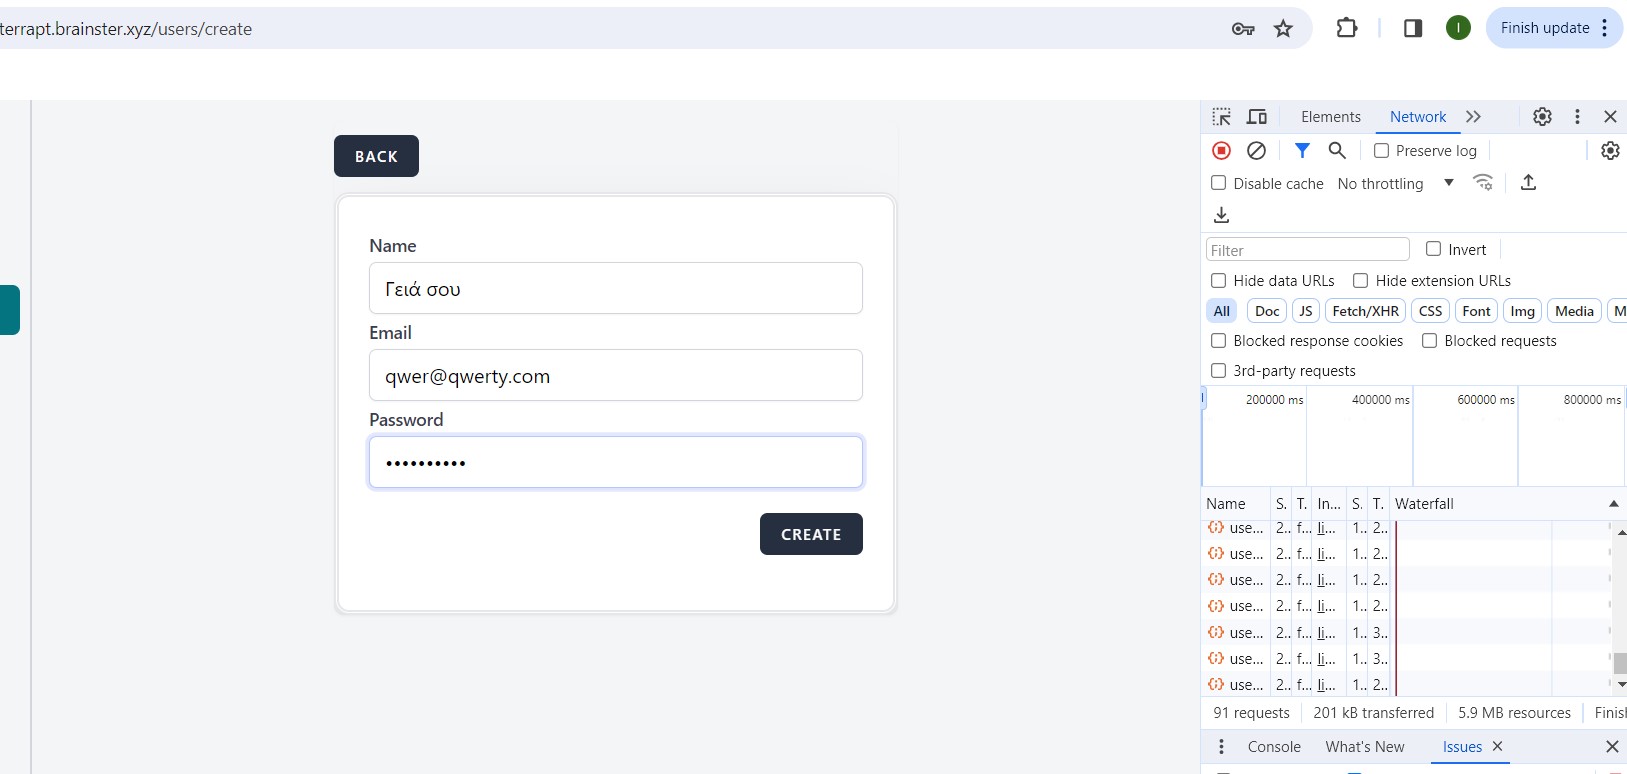Open the DevTools three-dot customize menu
1627x774 pixels.
pos(1577,117)
